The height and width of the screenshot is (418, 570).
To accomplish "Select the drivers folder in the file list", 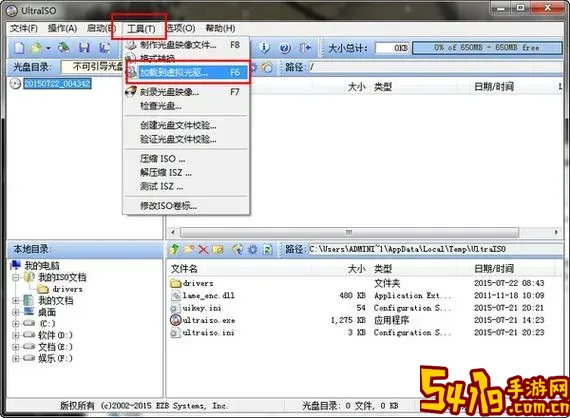I will coord(198,283).
